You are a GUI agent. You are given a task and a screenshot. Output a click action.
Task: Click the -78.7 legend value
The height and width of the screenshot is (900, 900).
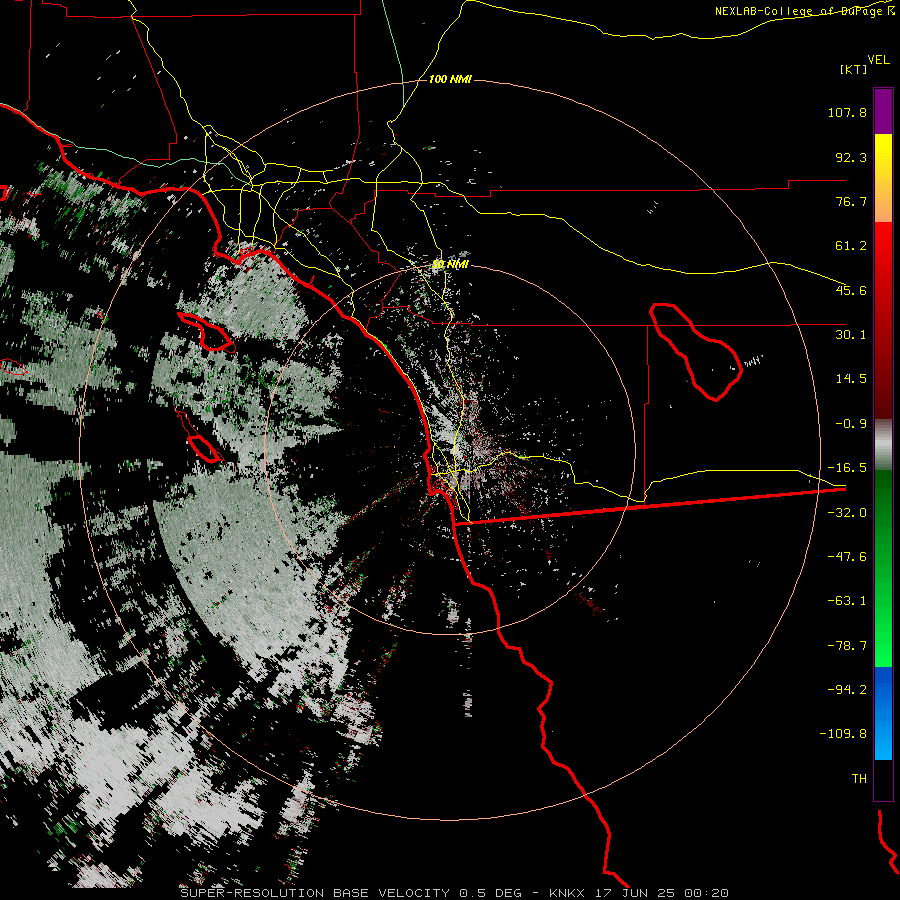847,646
